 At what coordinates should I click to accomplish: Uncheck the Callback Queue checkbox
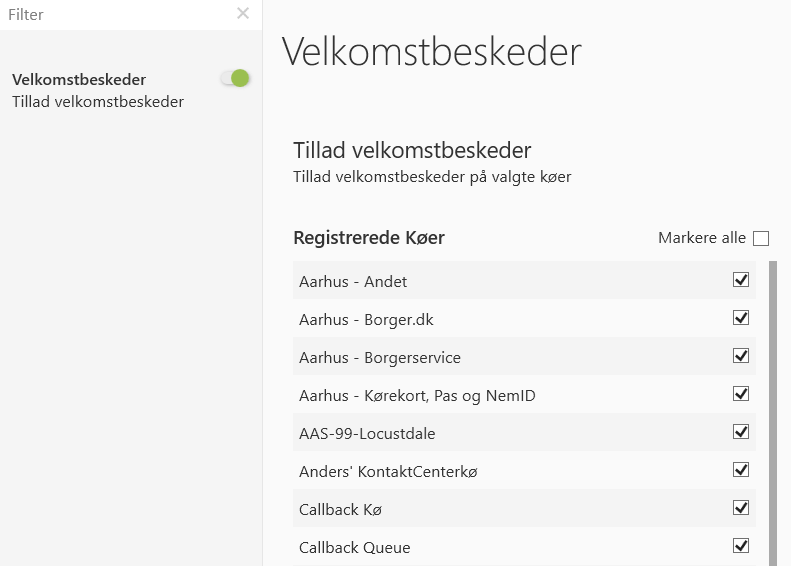[x=741, y=546]
